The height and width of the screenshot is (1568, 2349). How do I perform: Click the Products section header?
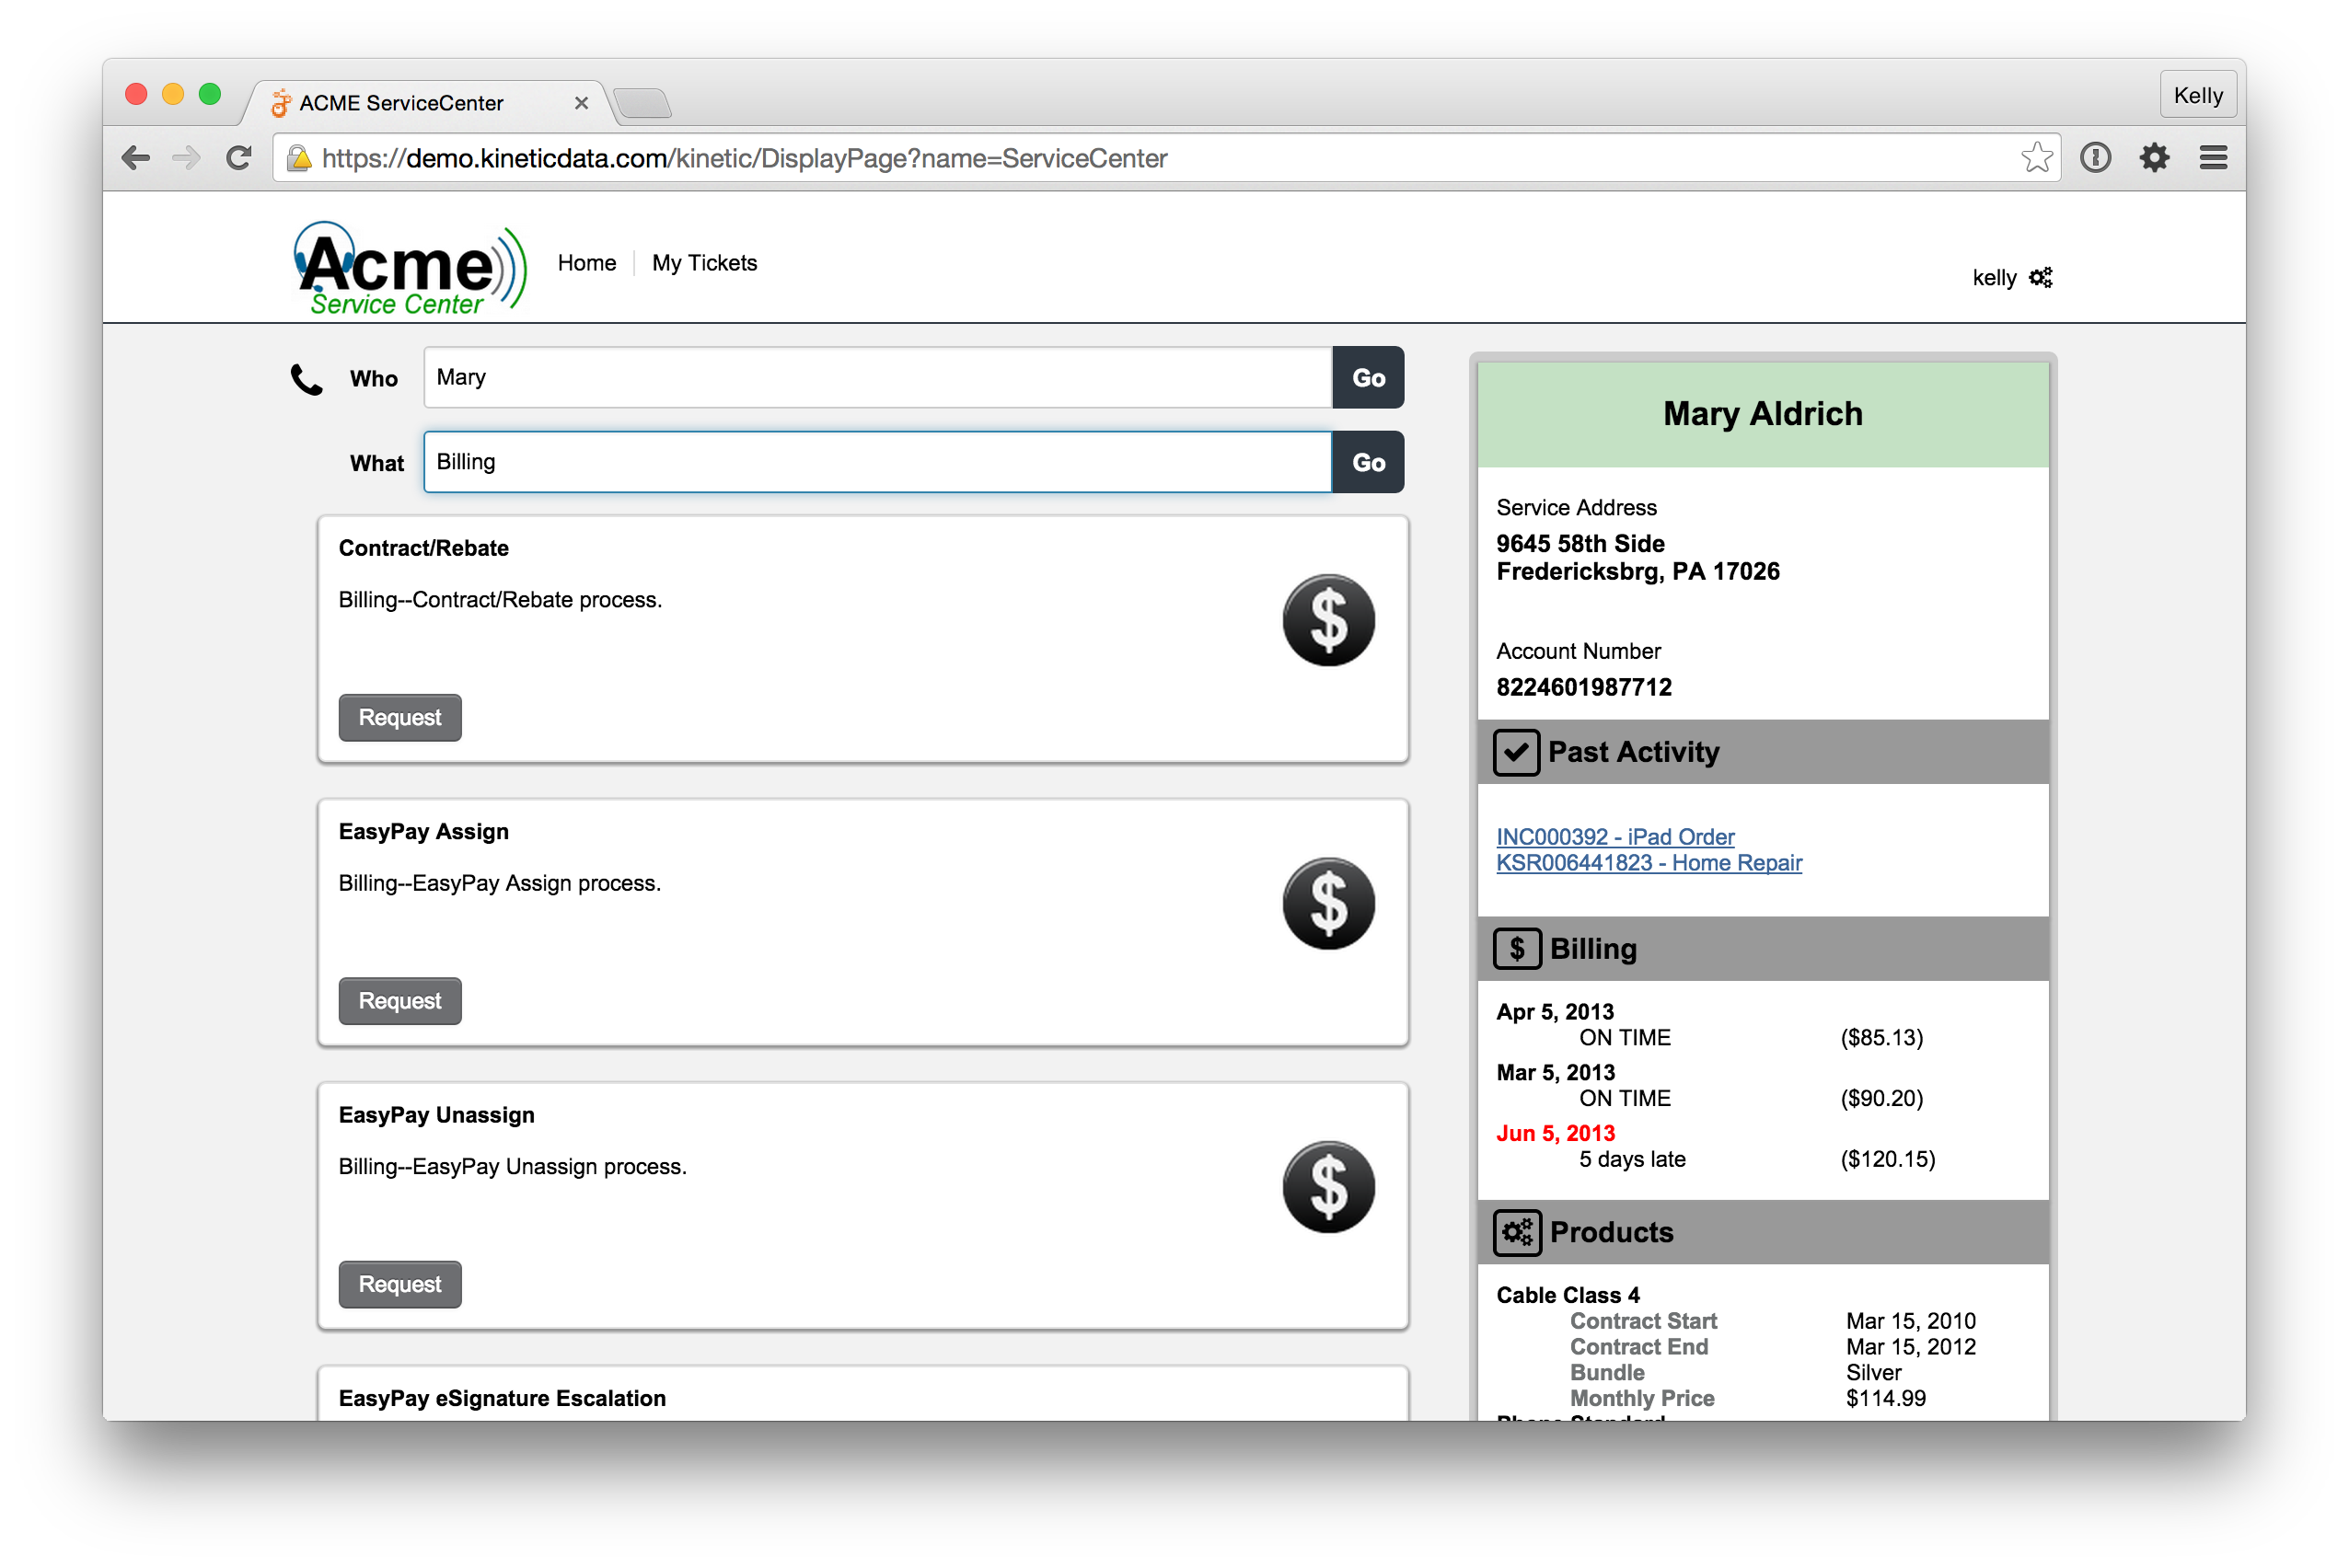pos(1763,1233)
